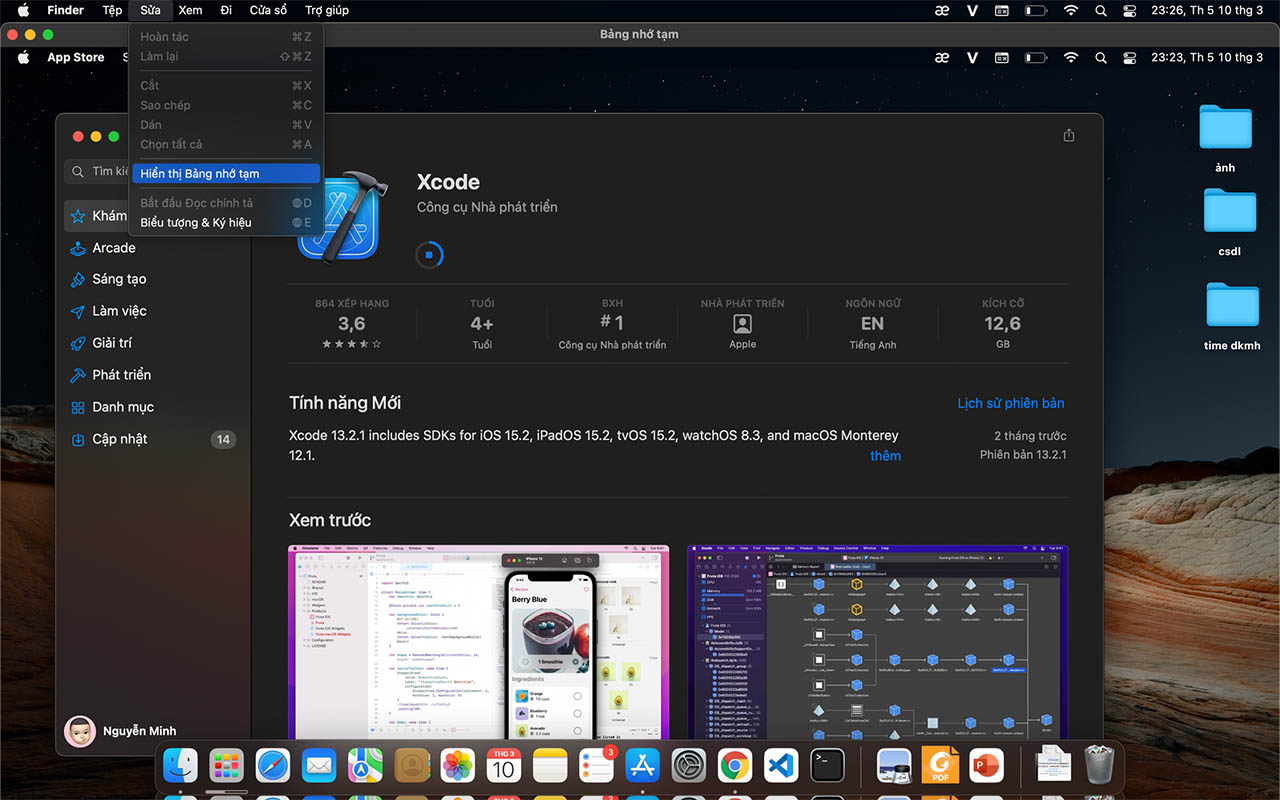Screen dimensions: 1280x800
Task: Select Giải trí in the App Store sidebar
Action: pyautogui.click(x=112, y=343)
